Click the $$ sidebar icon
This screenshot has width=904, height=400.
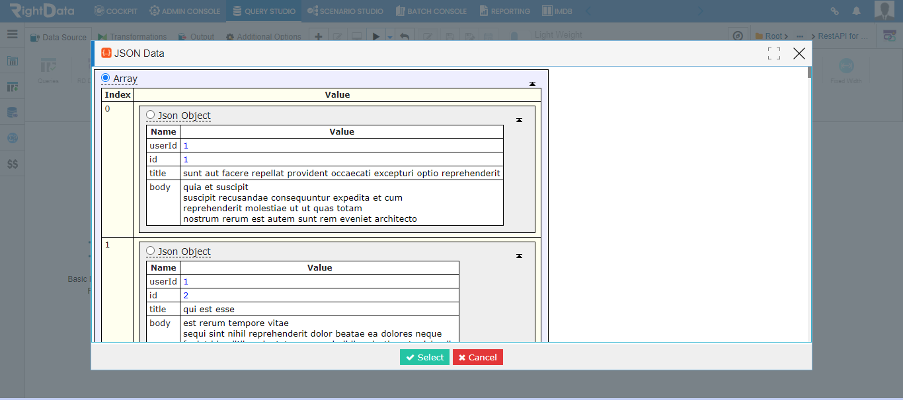[12, 164]
